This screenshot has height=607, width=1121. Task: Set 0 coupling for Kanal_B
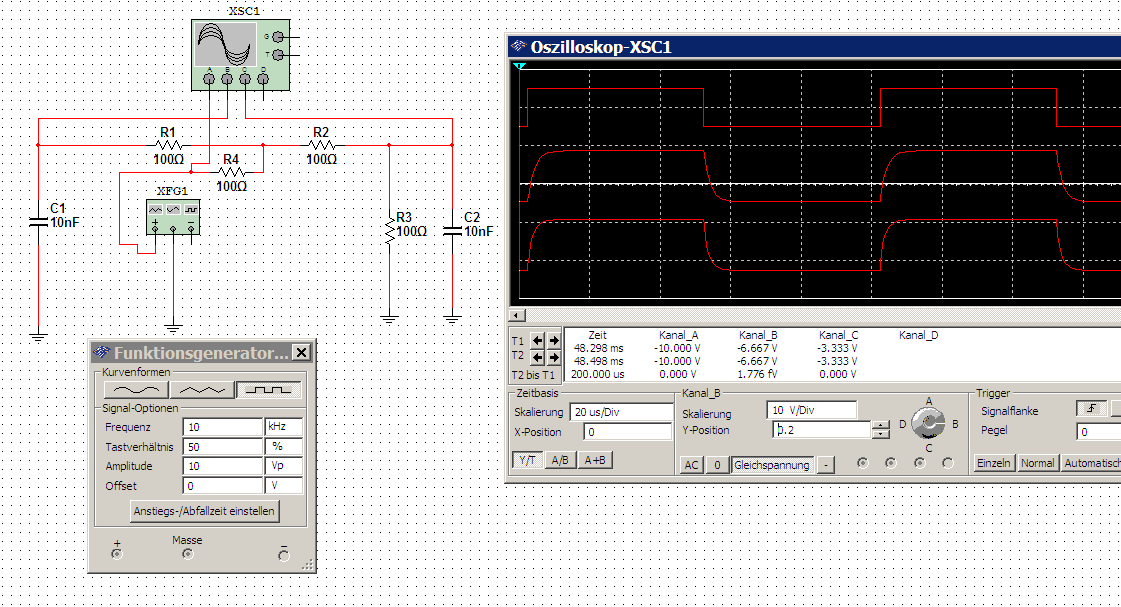[x=717, y=465]
